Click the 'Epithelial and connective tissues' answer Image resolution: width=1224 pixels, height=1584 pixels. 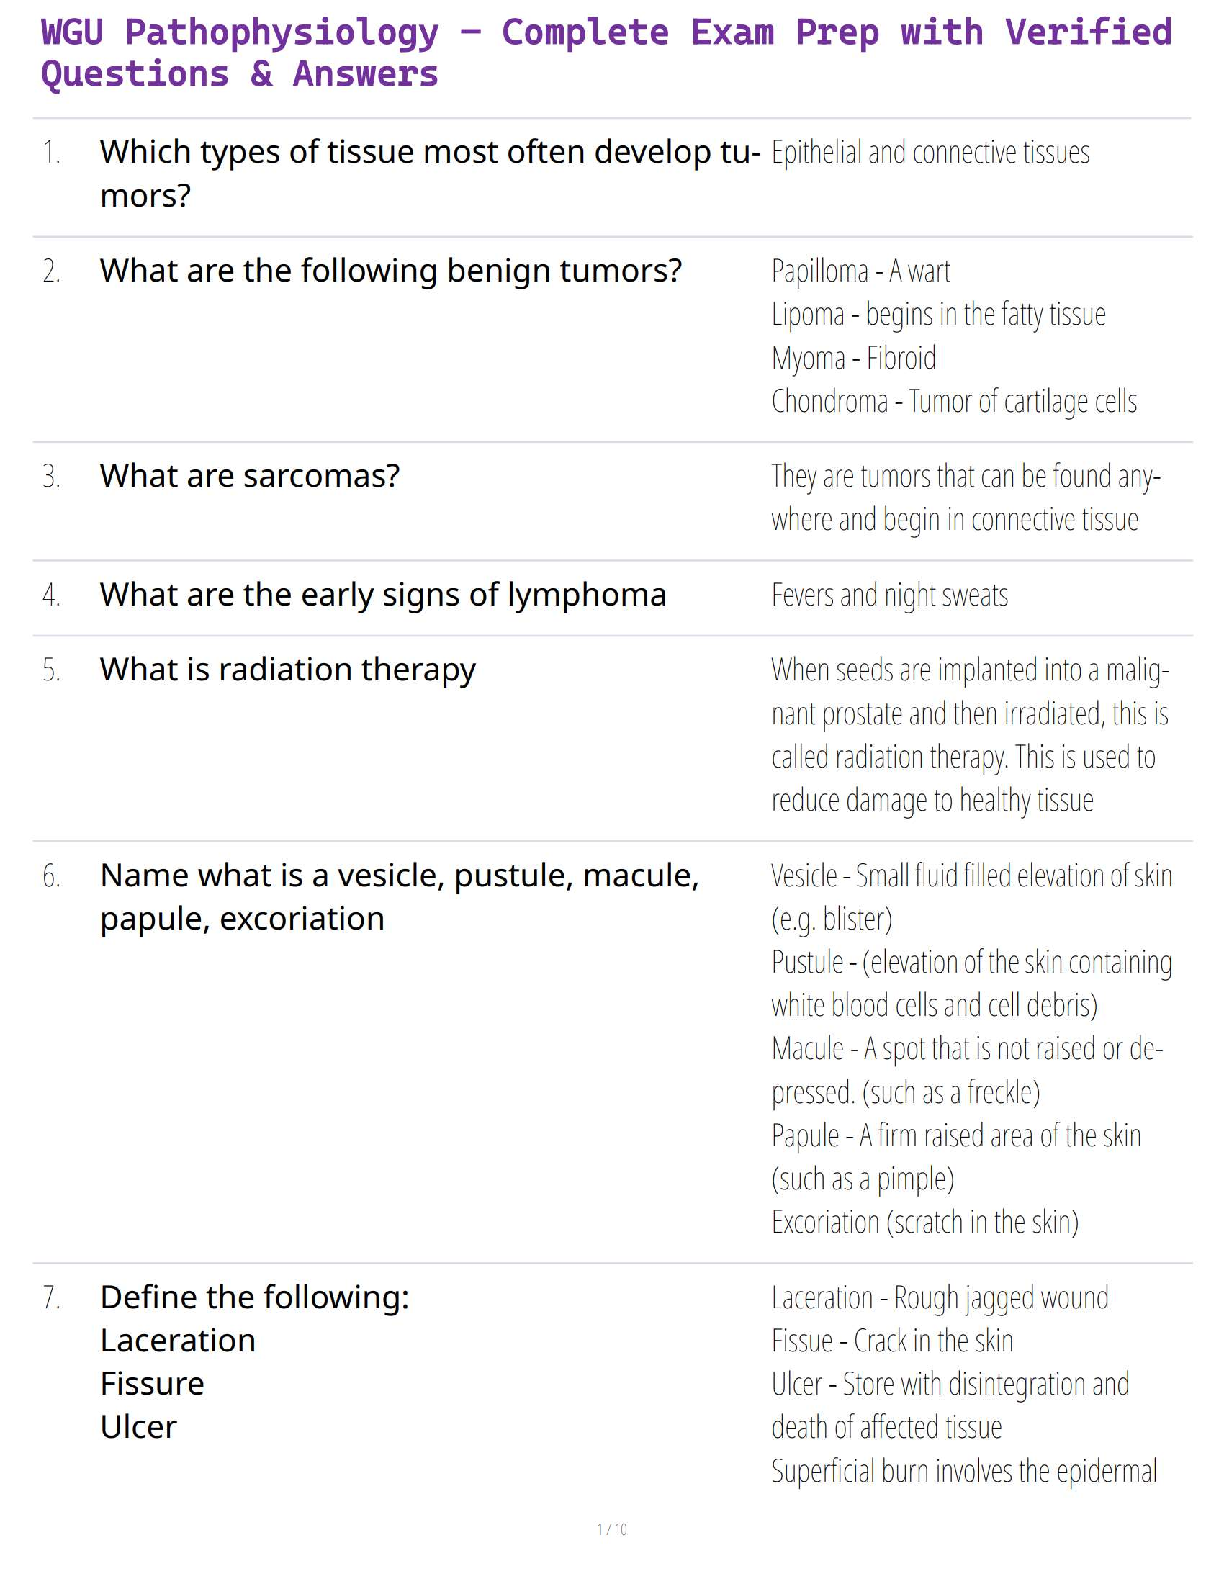point(930,153)
